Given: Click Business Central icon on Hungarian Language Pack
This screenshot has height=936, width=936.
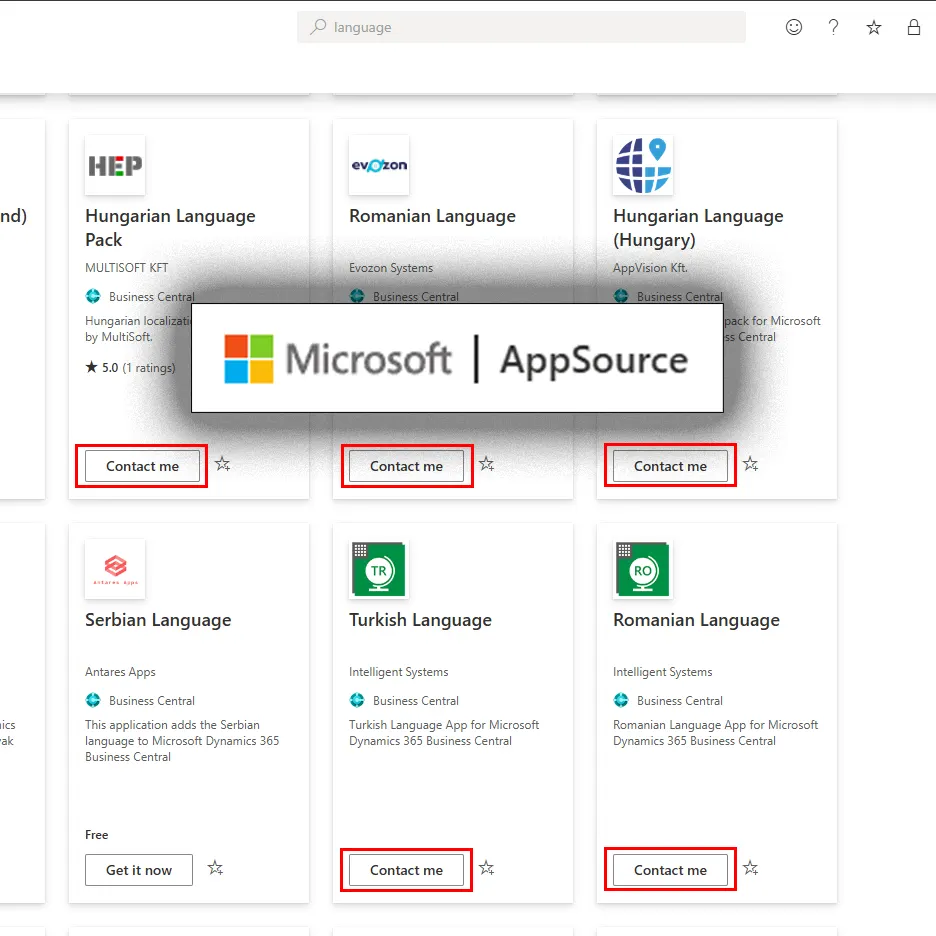Looking at the screenshot, I should (x=93, y=295).
